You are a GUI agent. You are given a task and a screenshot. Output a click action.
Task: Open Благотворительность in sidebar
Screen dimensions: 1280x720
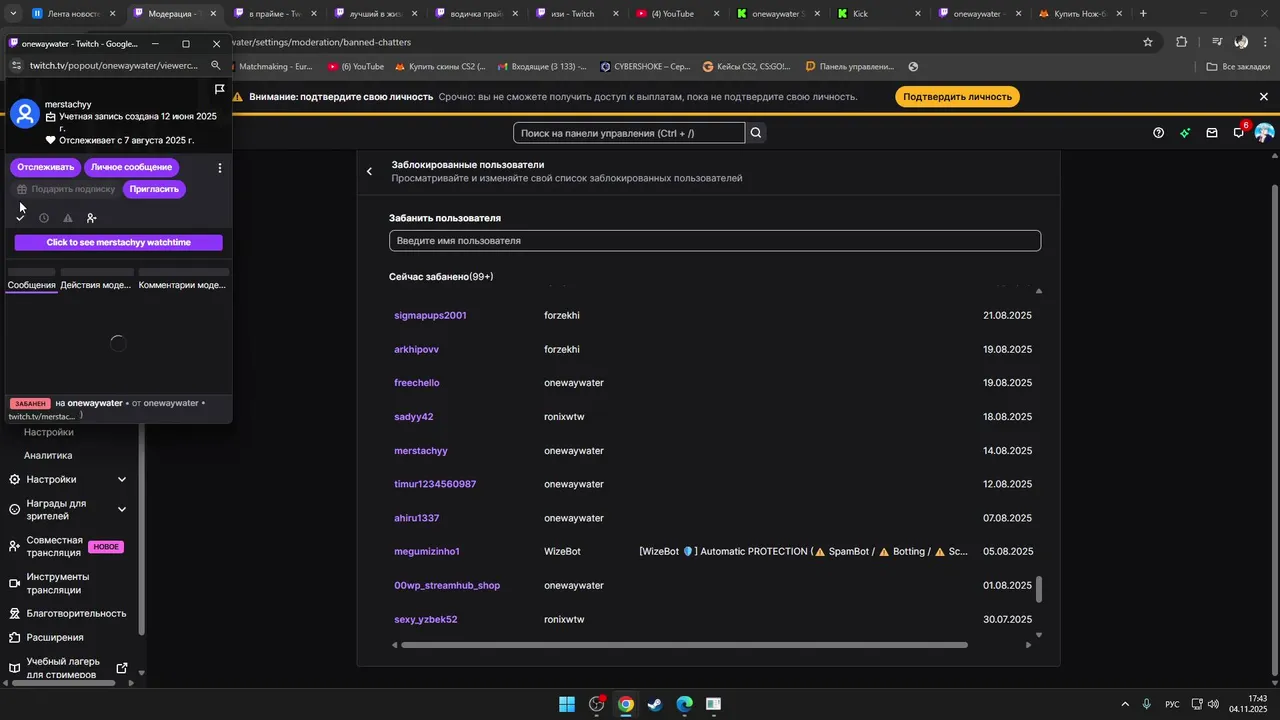[x=68, y=613]
